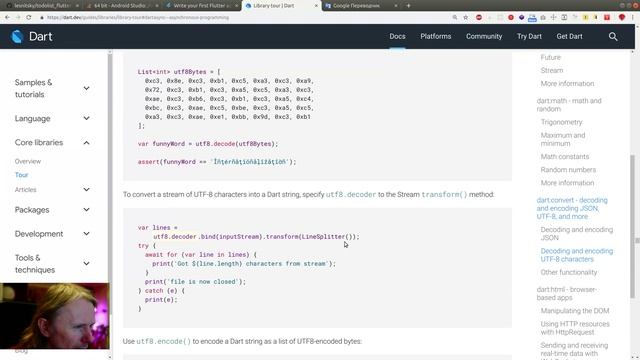
Task: Go to Get Dart
Action: tap(569, 36)
